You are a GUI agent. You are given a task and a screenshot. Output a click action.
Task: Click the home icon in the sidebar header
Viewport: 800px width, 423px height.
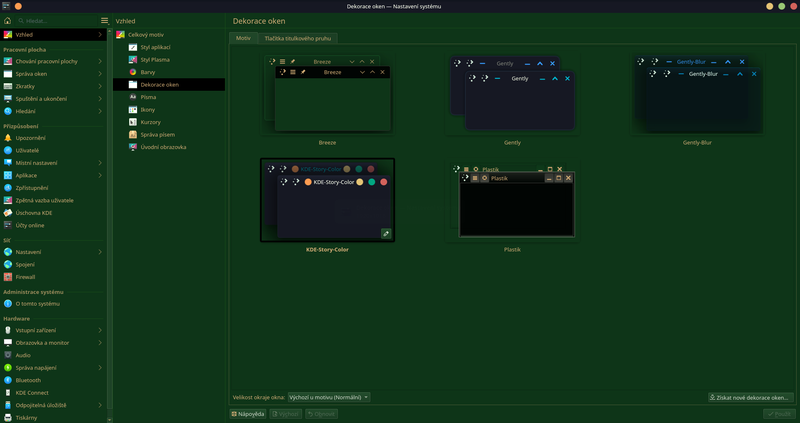[7, 20]
